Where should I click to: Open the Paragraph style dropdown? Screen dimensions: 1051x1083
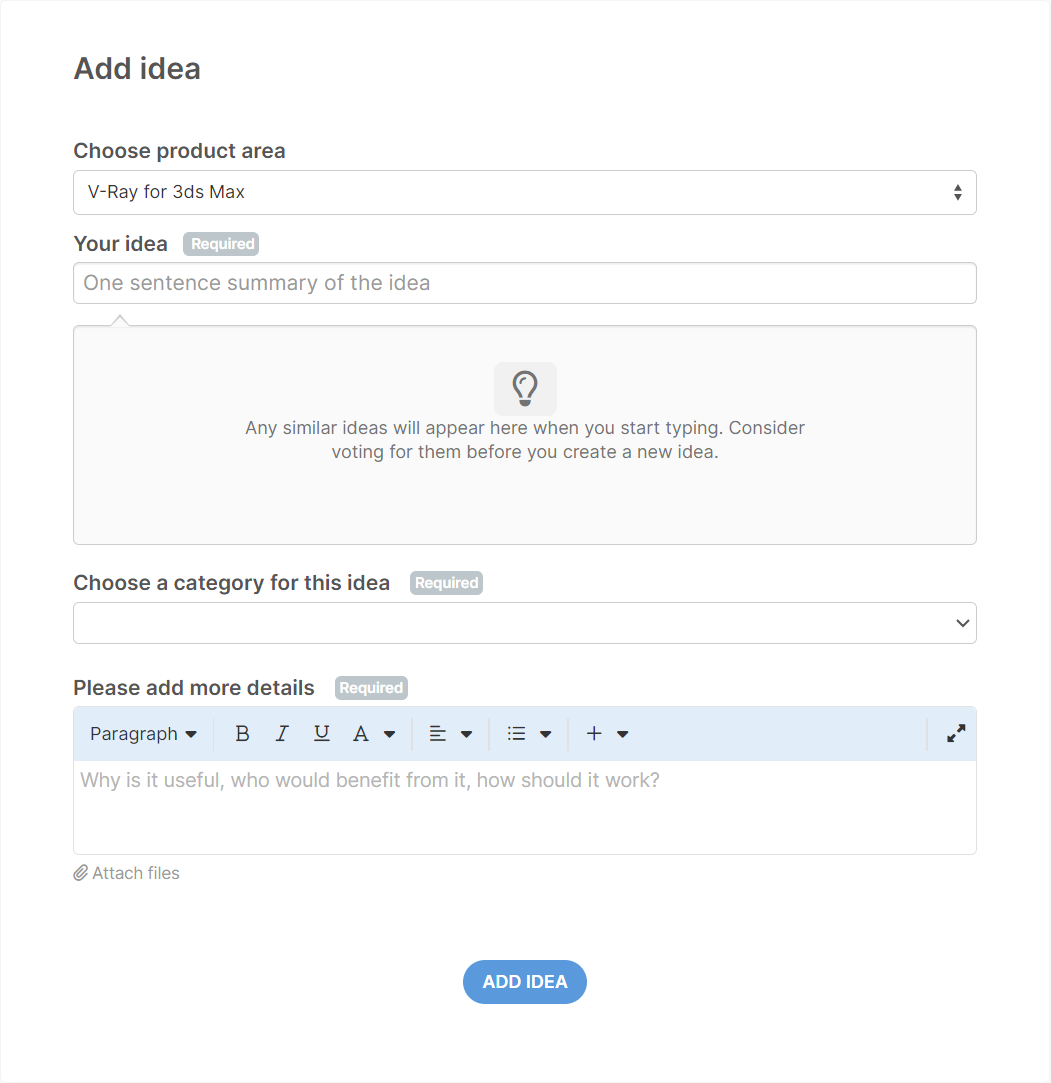[x=143, y=734]
